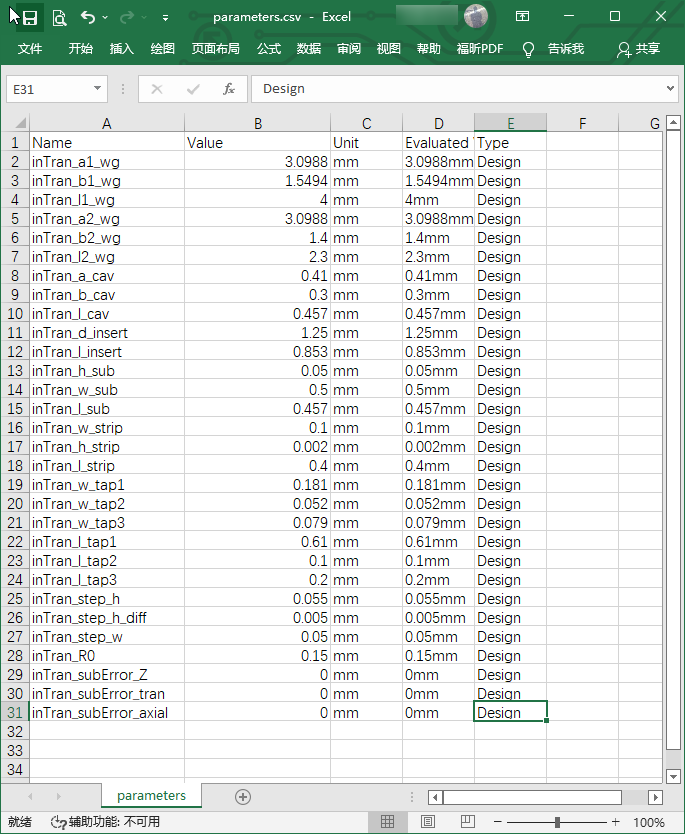Click cell inTran_a1_wg
This screenshot has width=685, height=834.
pos(107,162)
